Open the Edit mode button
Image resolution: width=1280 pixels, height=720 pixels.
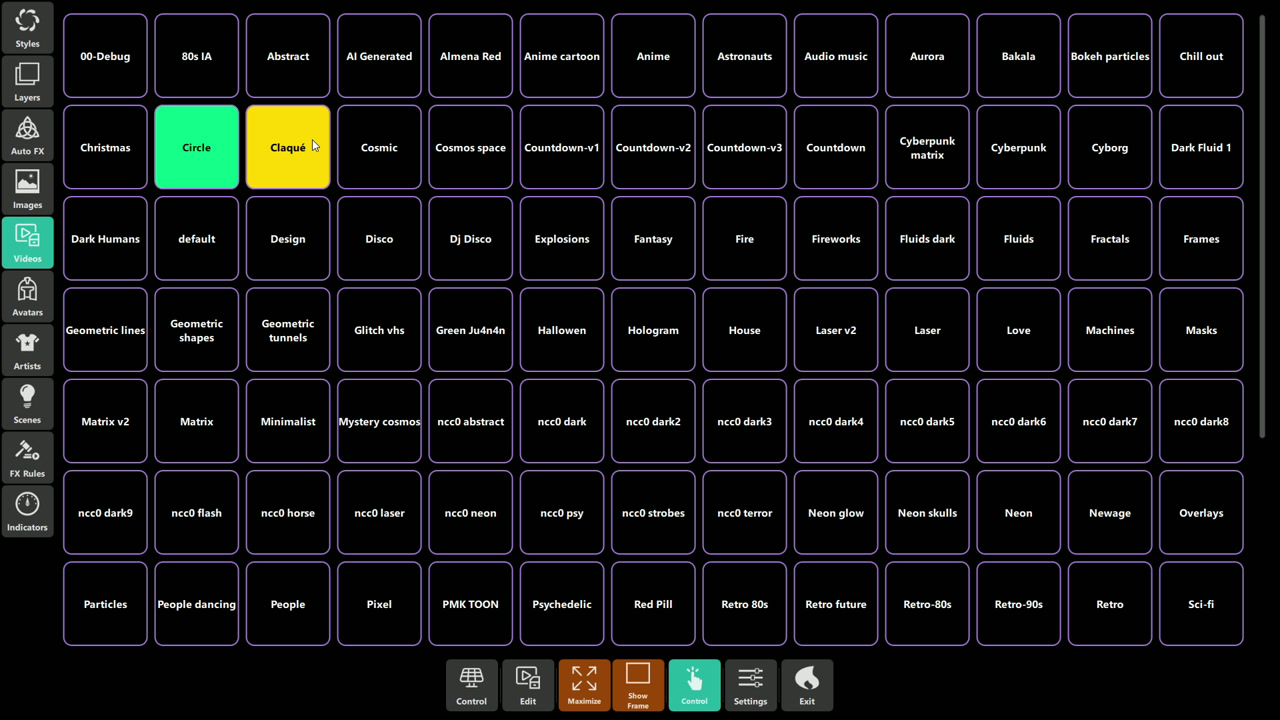pyautogui.click(x=527, y=685)
